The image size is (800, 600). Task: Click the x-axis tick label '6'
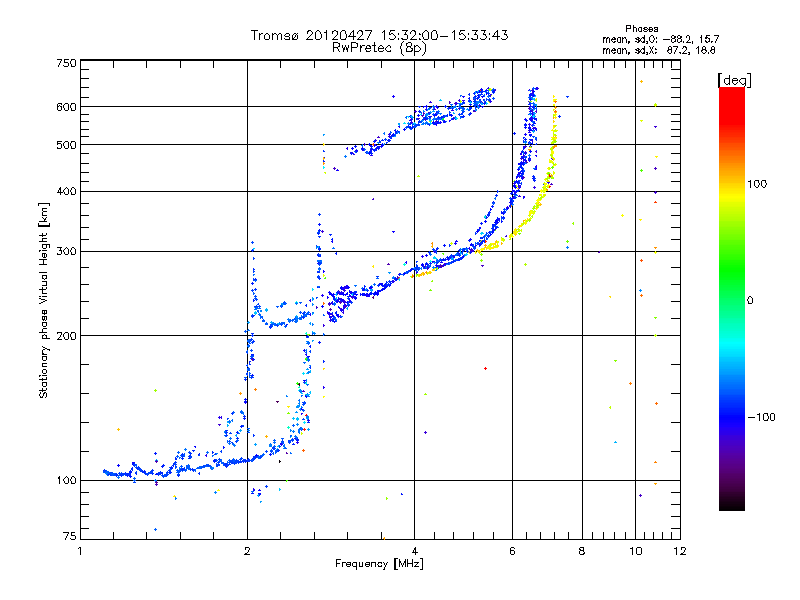pyautogui.click(x=512, y=551)
